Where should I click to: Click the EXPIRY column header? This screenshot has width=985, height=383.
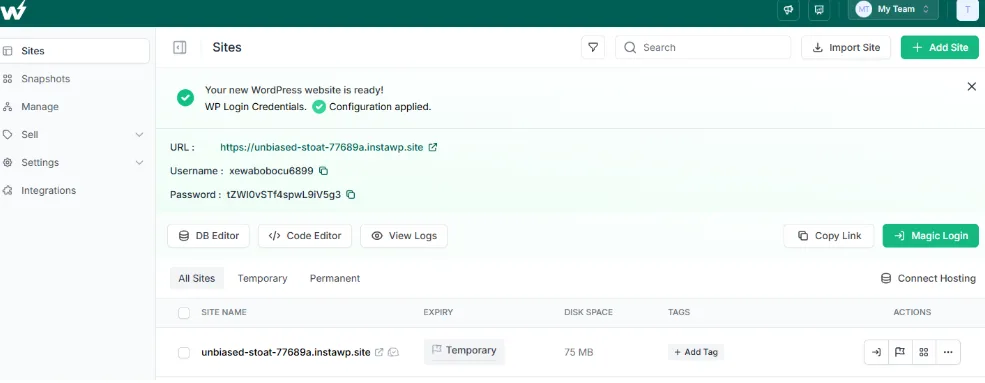point(438,312)
